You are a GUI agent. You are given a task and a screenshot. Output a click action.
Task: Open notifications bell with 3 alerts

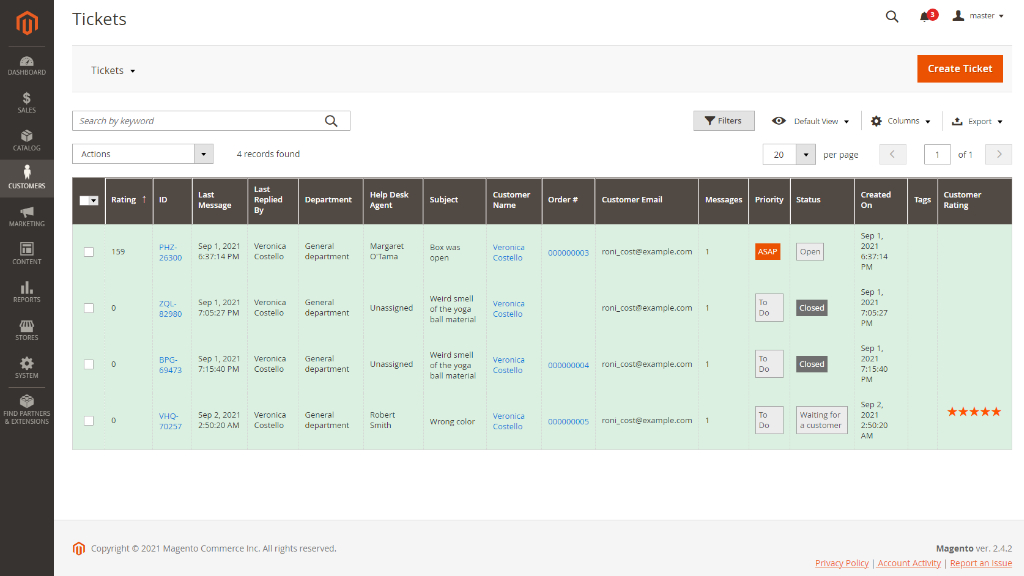click(x=927, y=16)
